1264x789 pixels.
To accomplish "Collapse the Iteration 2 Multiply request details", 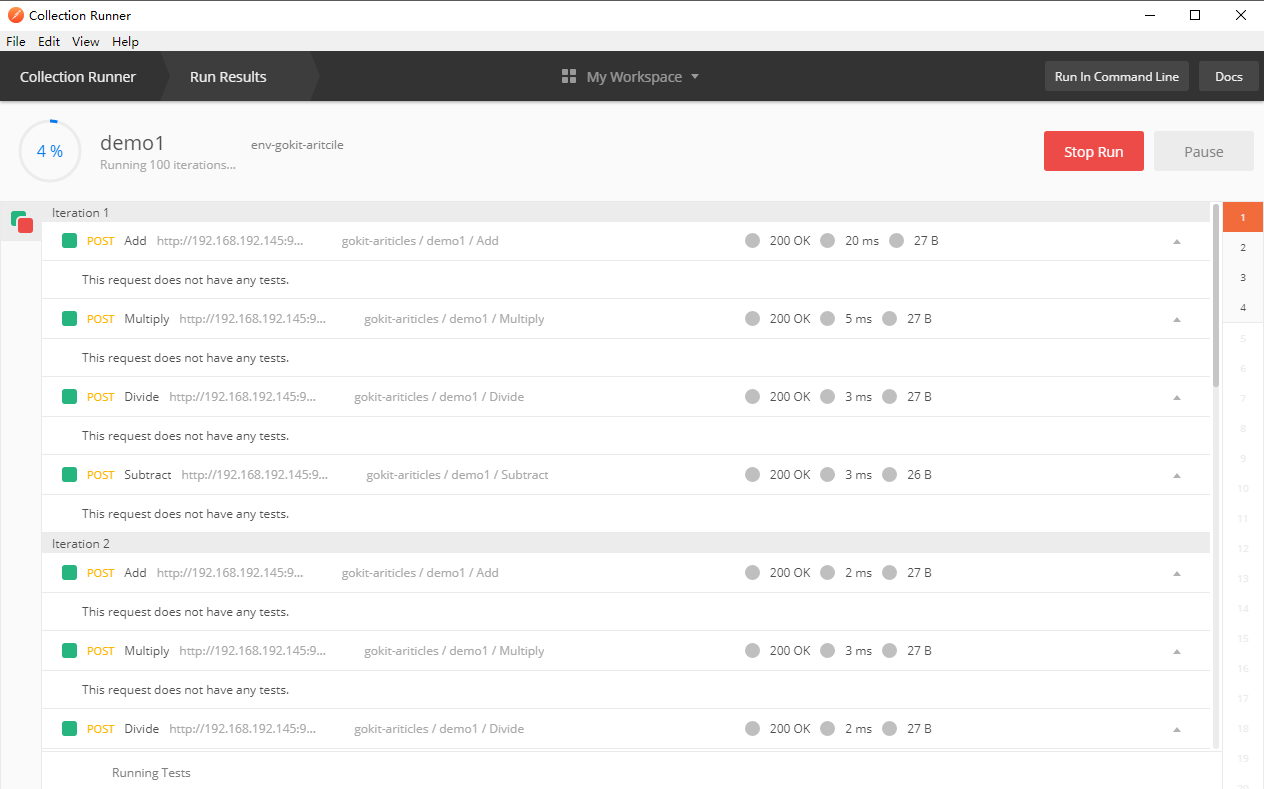I will (1177, 651).
